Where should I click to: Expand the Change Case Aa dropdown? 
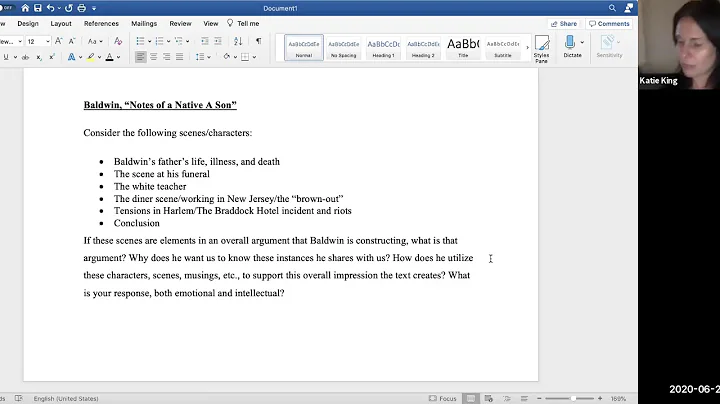95,41
